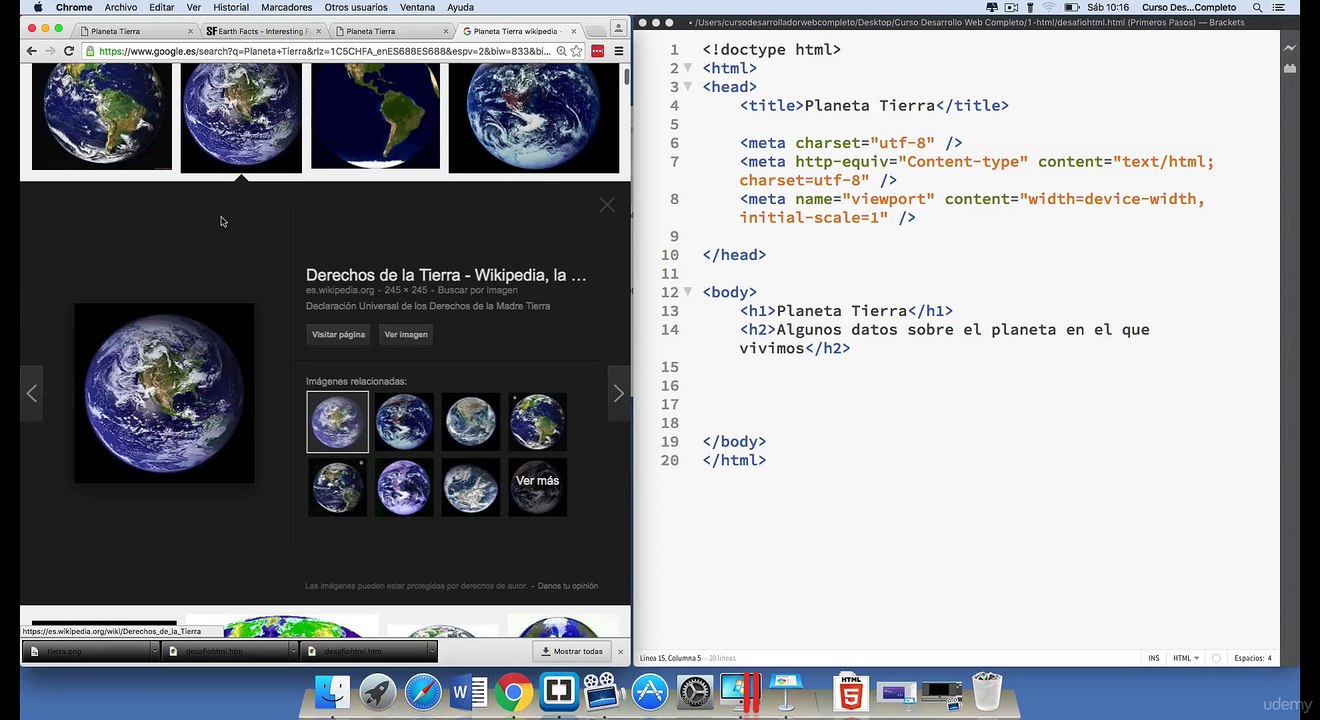Open Brackets Extension Manager icon
This screenshot has width=1320, height=720.
1290,68
